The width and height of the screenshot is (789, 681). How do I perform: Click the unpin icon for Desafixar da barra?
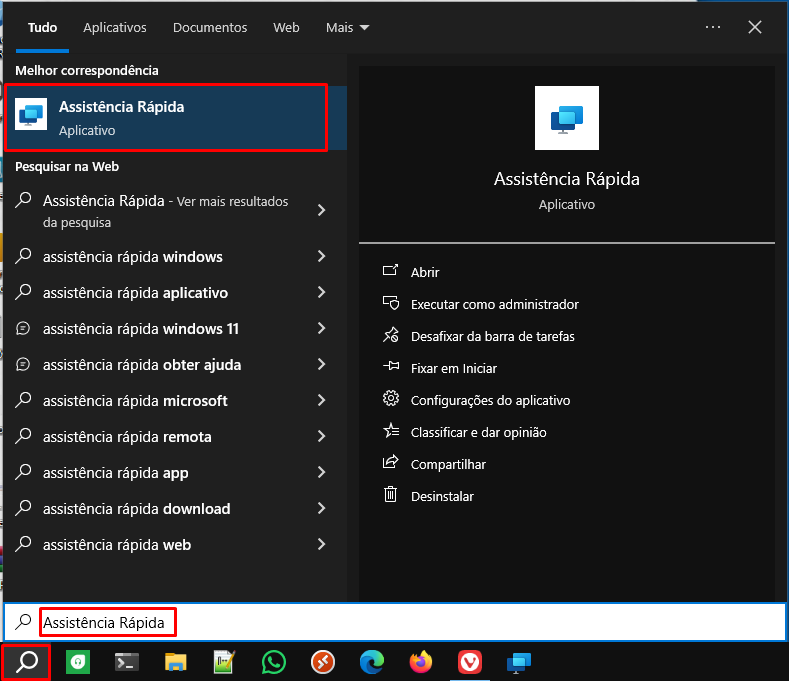click(x=390, y=335)
